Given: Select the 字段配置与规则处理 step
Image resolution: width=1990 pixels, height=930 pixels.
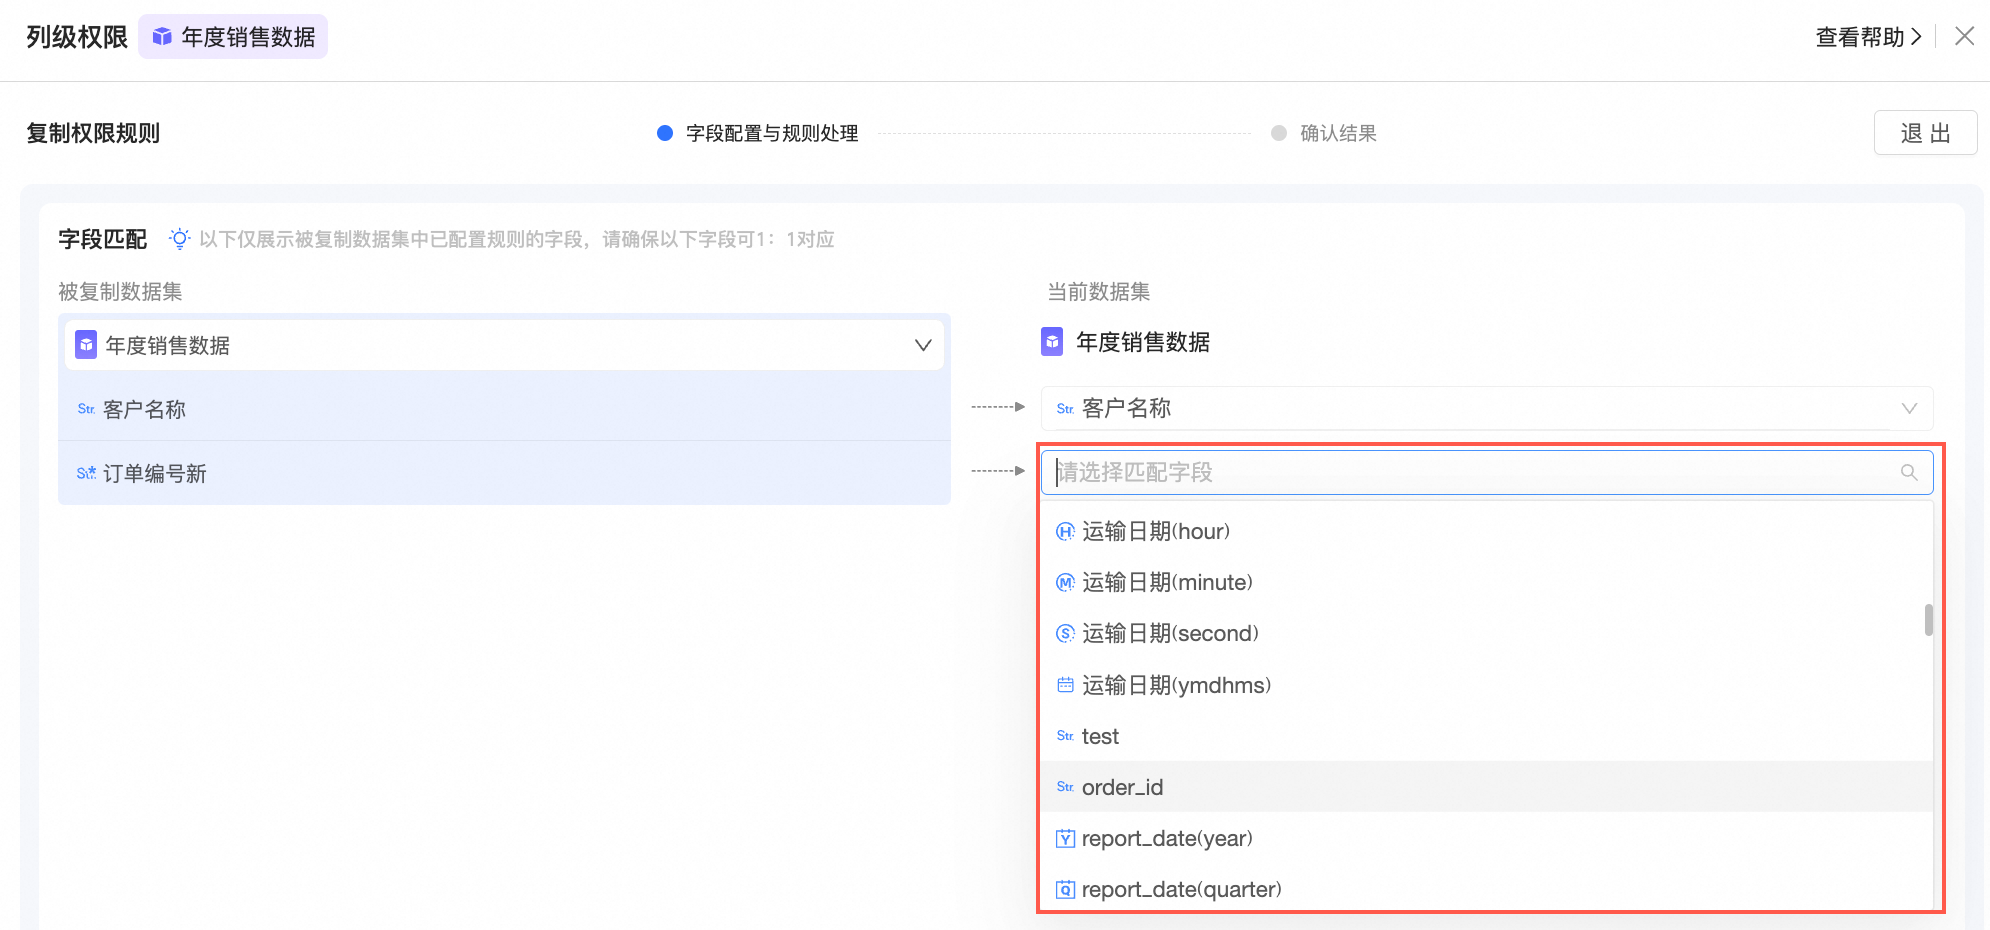Looking at the screenshot, I should tap(758, 133).
